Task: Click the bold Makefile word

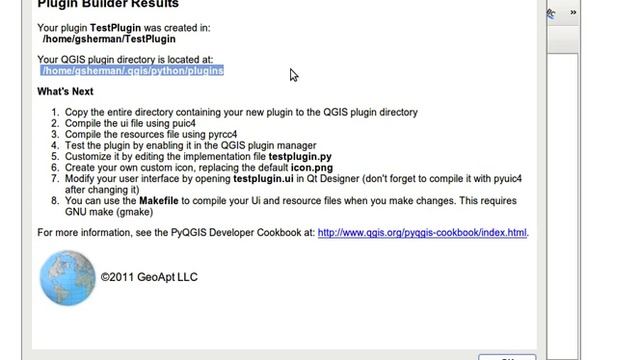Action: click(159, 201)
